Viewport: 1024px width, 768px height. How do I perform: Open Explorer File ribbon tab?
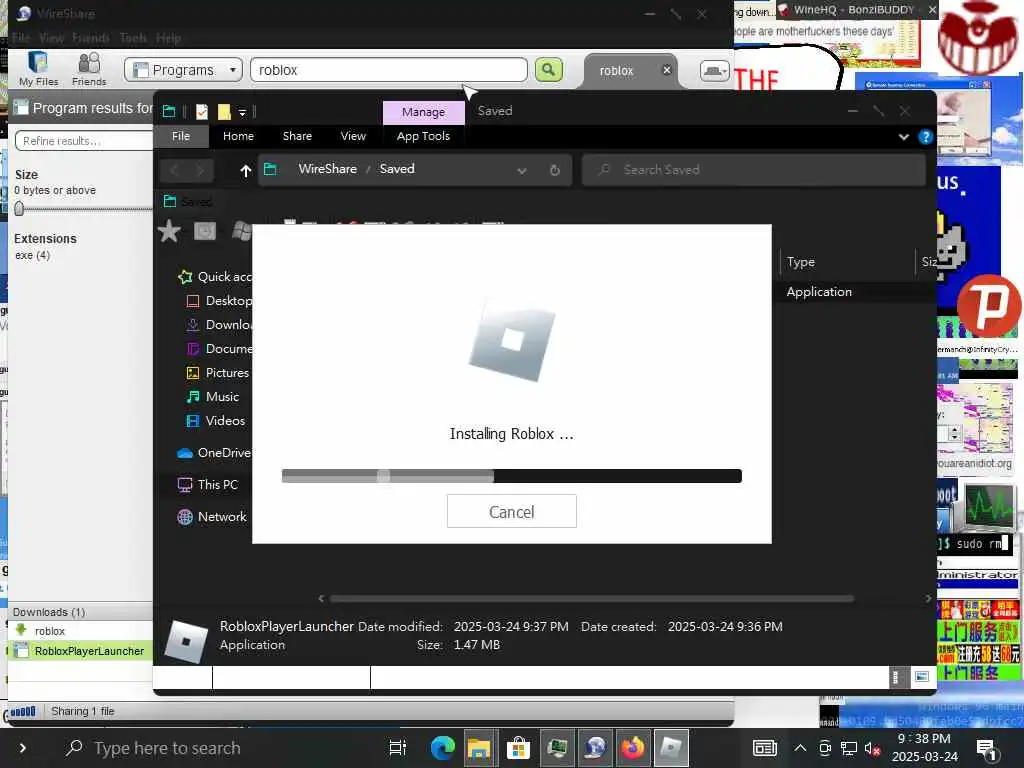click(x=181, y=136)
